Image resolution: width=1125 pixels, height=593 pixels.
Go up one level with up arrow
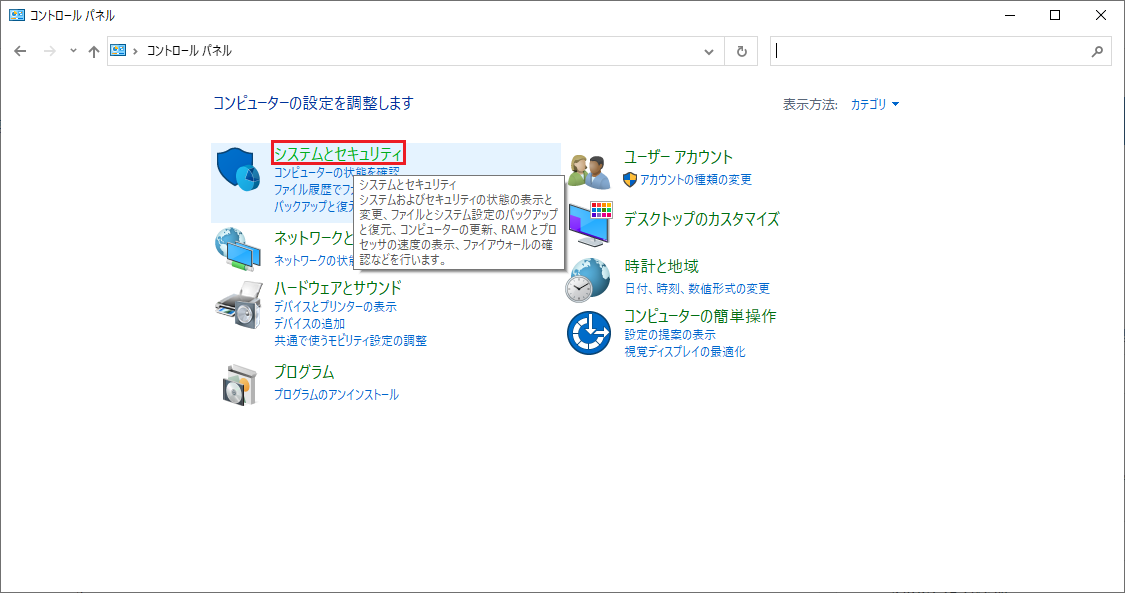coord(93,51)
